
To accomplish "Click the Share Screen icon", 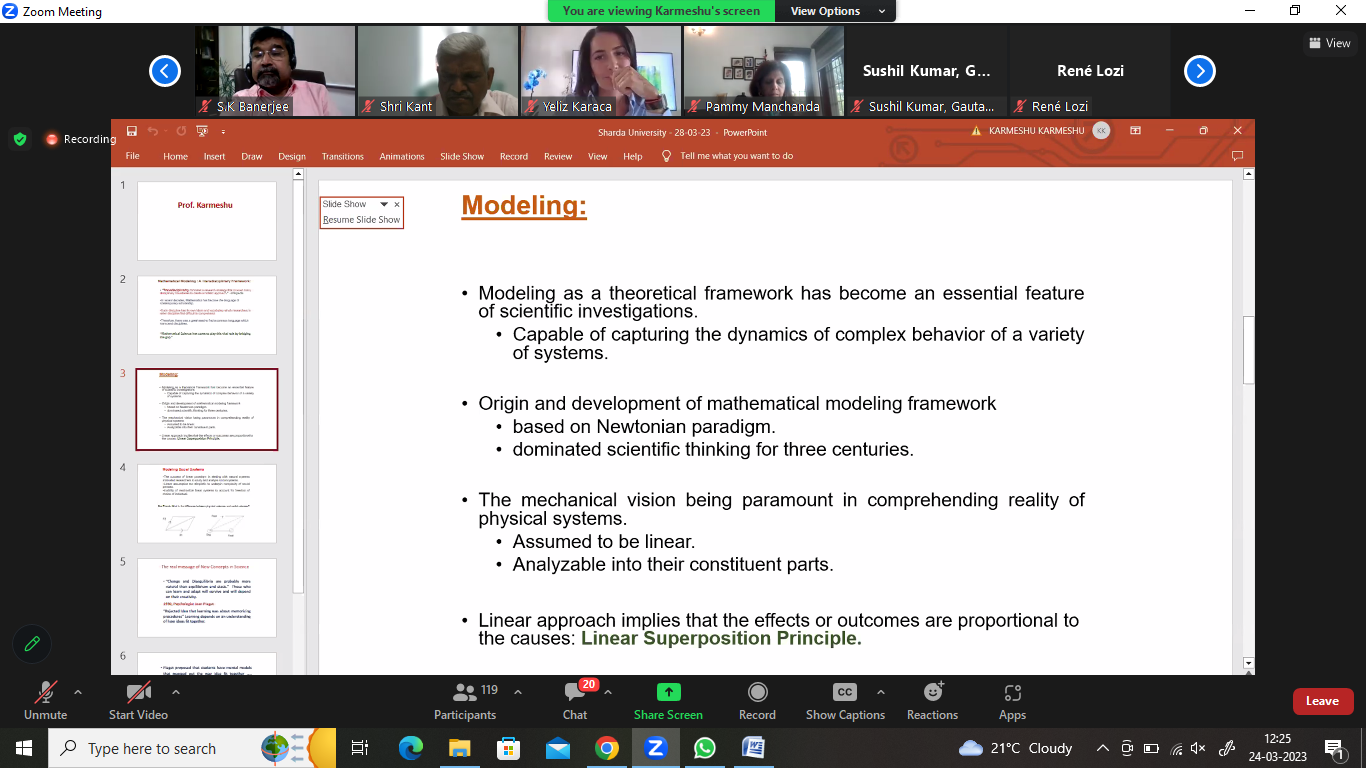I will coord(668,693).
